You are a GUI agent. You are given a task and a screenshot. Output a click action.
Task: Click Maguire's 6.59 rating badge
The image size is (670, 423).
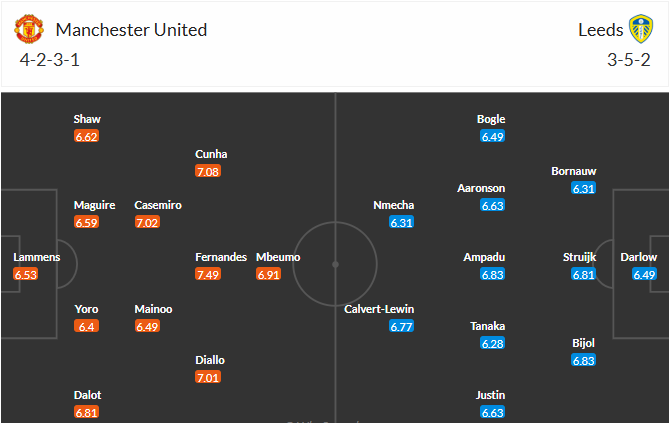[87, 222]
